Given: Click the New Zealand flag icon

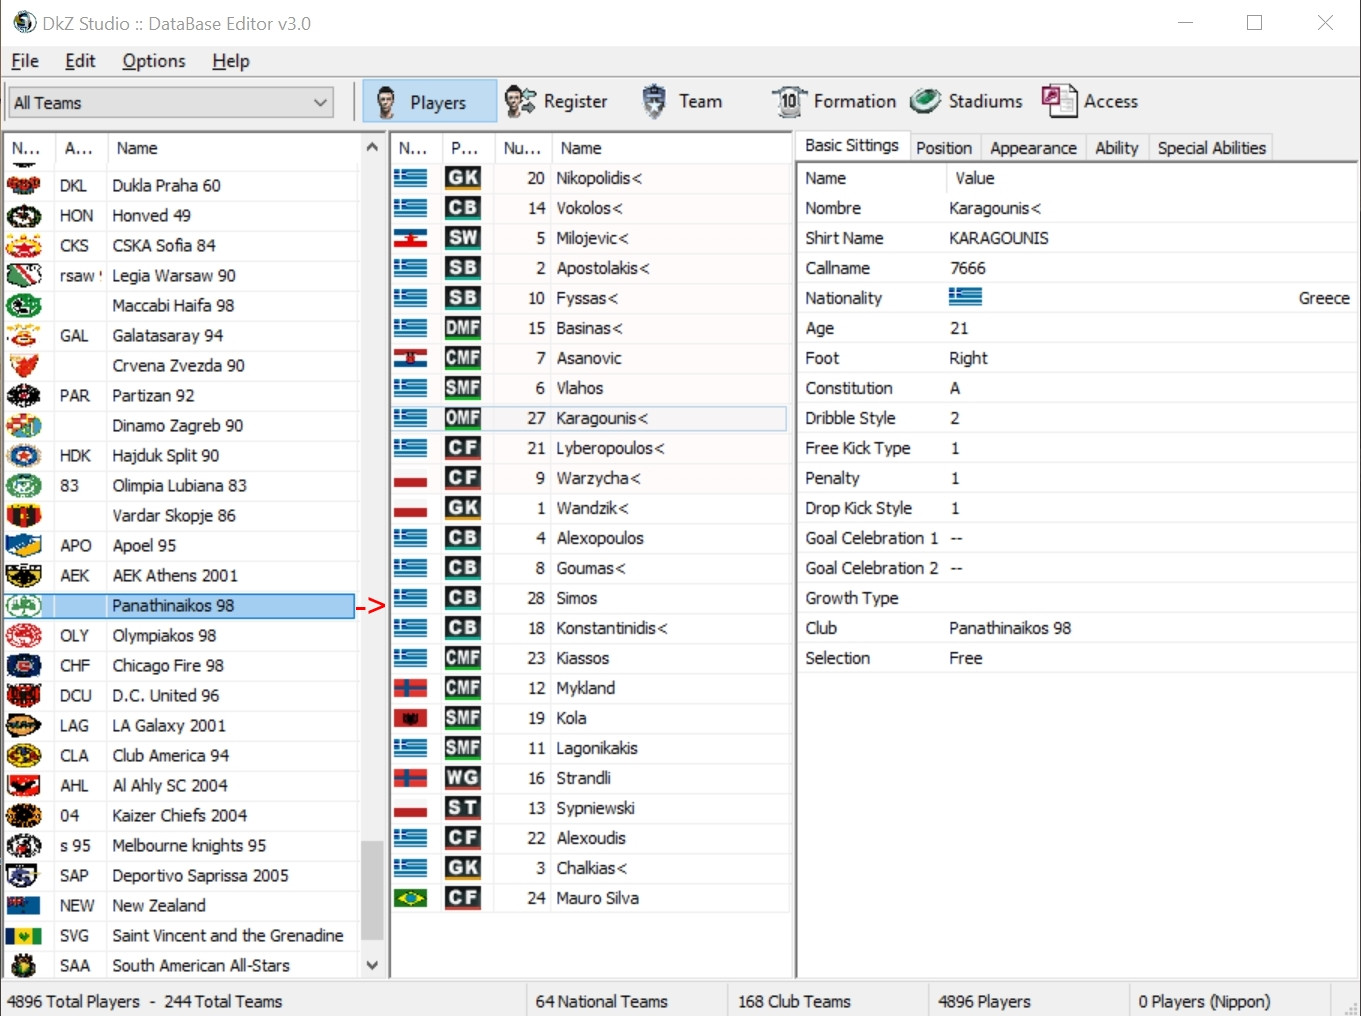Looking at the screenshot, I should click(x=24, y=906).
